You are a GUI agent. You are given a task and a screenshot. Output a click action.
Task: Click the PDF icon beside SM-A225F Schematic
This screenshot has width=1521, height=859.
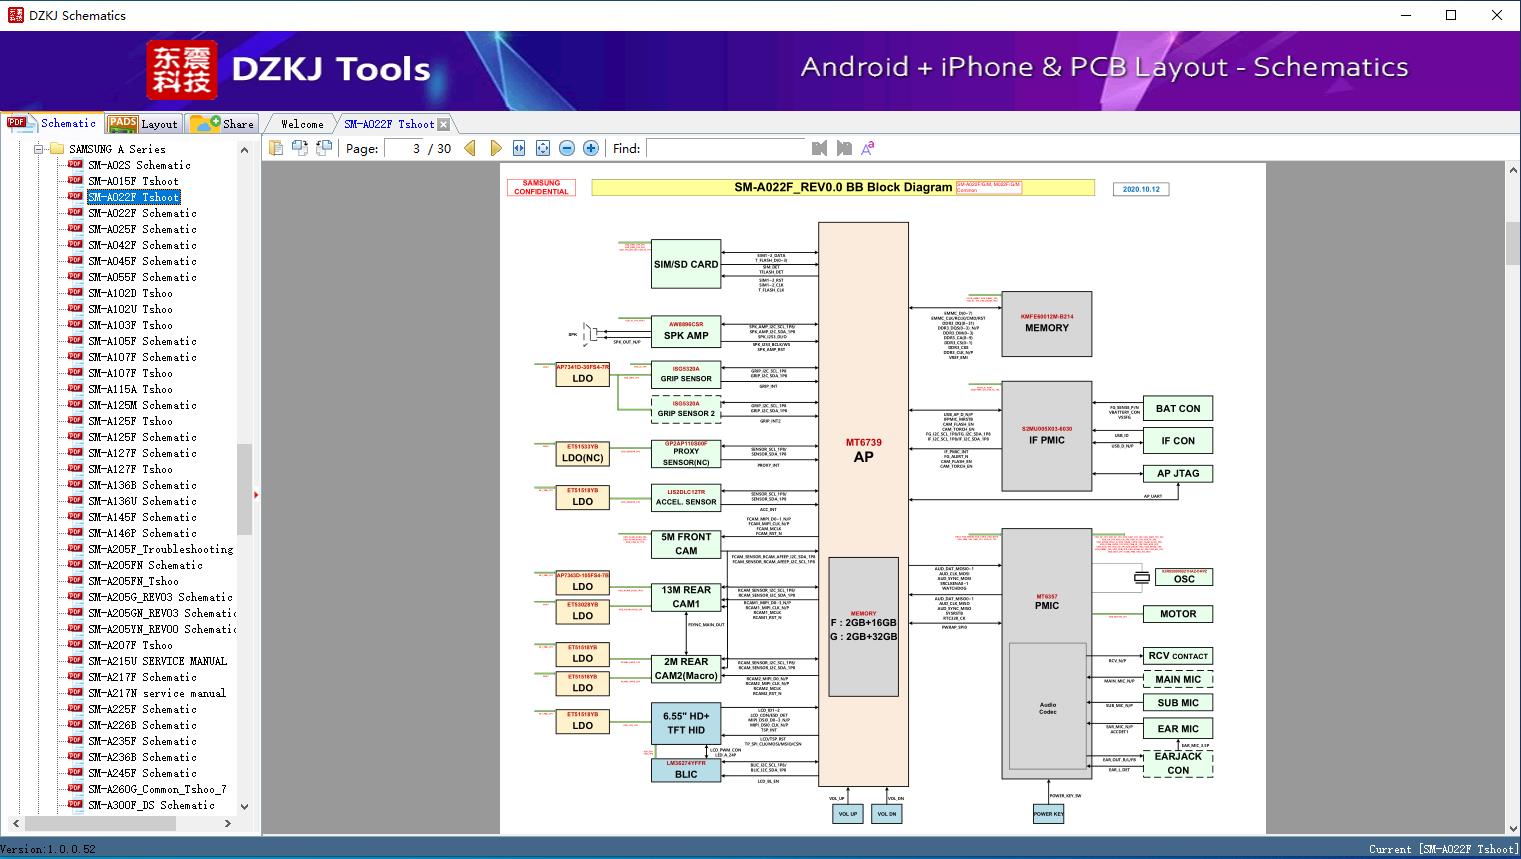[x=75, y=709]
